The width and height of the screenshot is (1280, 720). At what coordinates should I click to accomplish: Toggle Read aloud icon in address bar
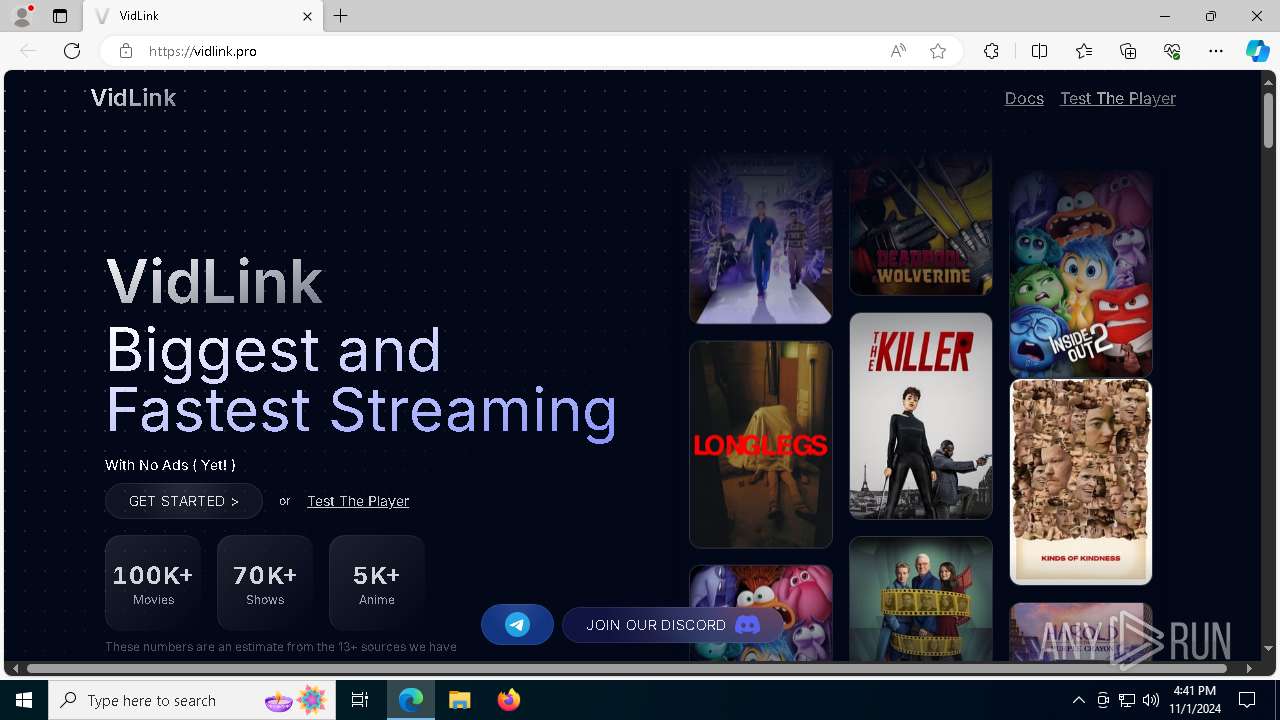pyautogui.click(x=898, y=51)
